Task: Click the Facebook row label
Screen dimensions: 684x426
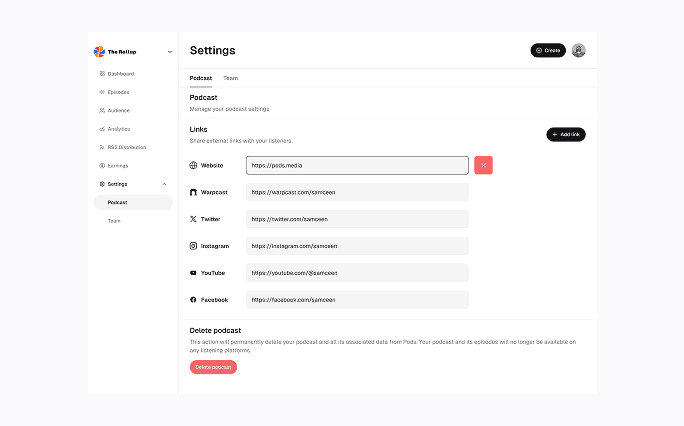Action: point(215,300)
